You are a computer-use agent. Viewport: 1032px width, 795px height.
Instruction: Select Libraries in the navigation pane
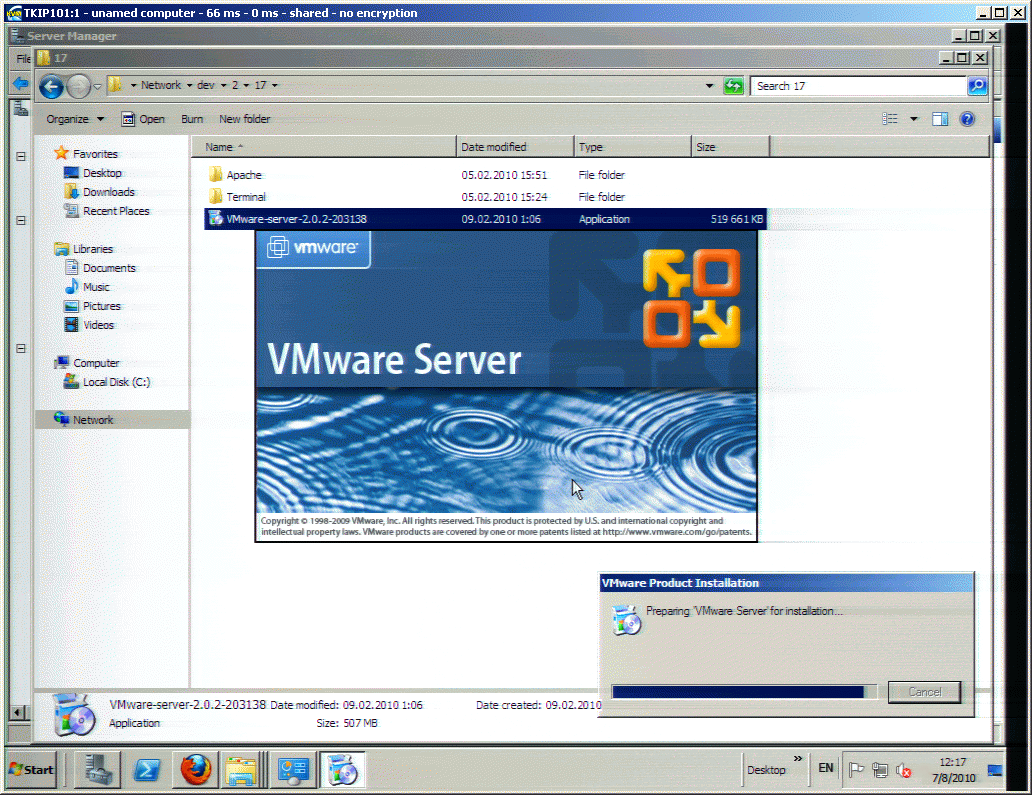[x=92, y=249]
